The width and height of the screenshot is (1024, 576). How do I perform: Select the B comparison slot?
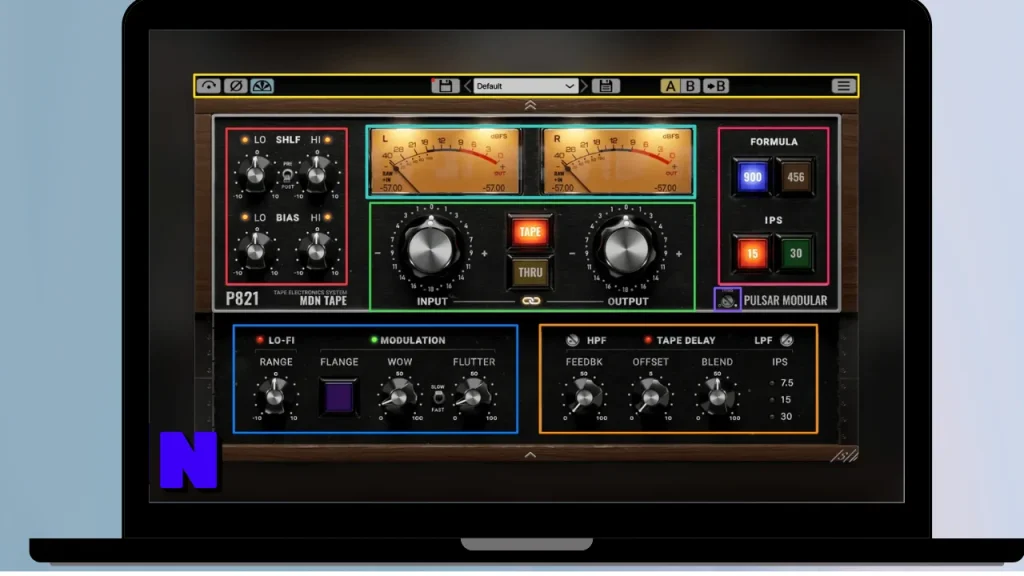point(690,86)
